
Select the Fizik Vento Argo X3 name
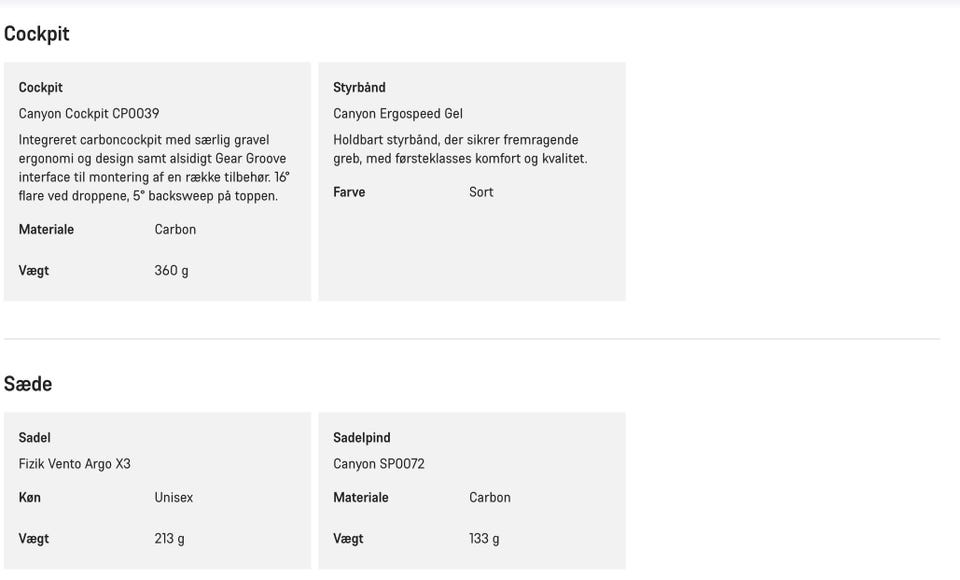click(x=75, y=464)
